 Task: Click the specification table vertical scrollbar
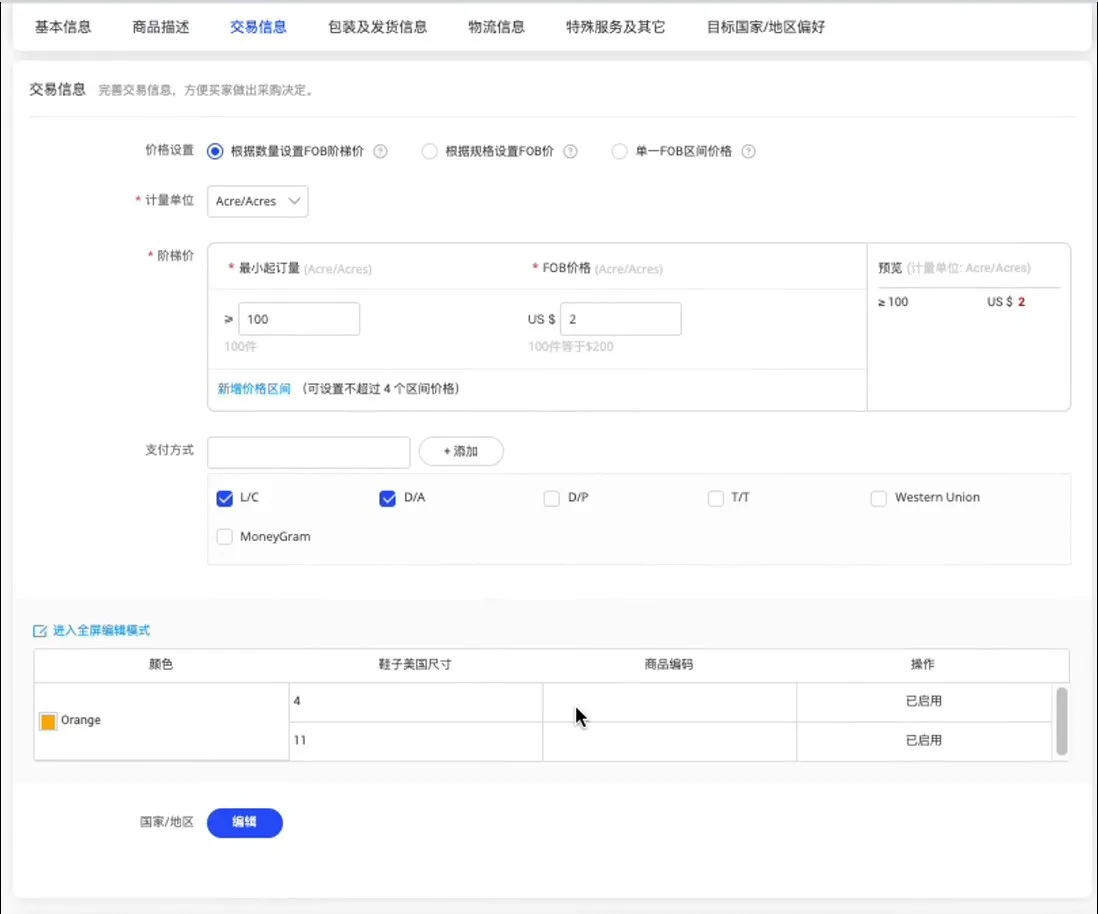pyautogui.click(x=1061, y=720)
